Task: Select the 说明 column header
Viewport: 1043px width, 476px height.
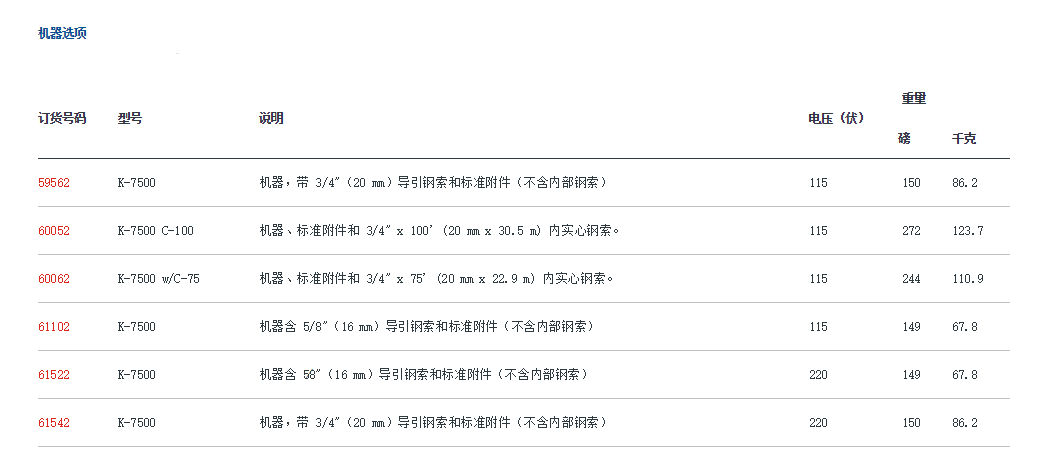Action: [x=271, y=118]
